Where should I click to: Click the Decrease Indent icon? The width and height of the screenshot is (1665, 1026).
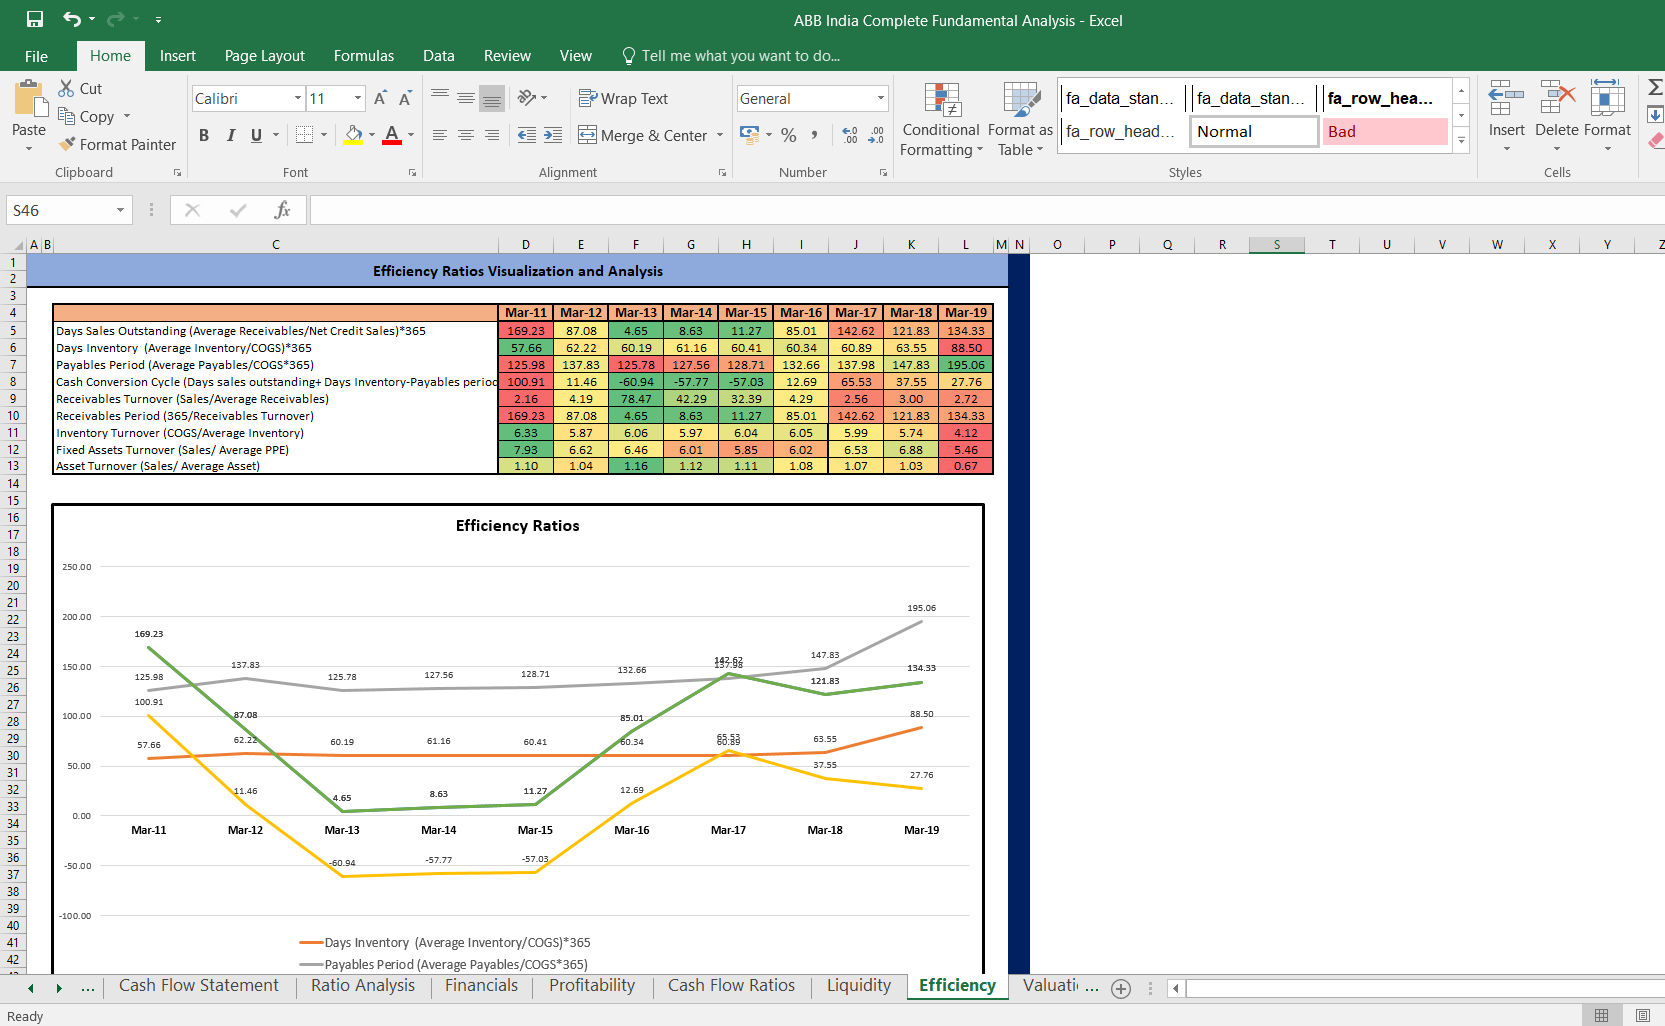tap(527, 135)
